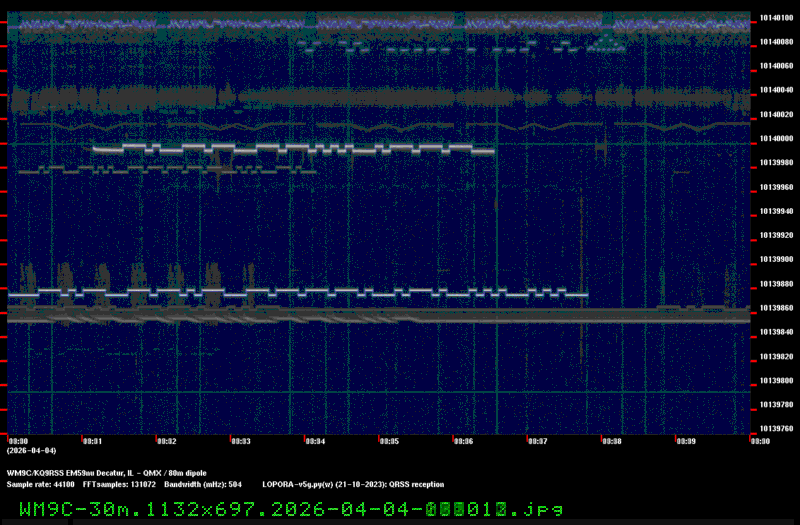The width and height of the screenshot is (800, 525).
Task: Click the 00:31 time axis marker
Action: 92,440
